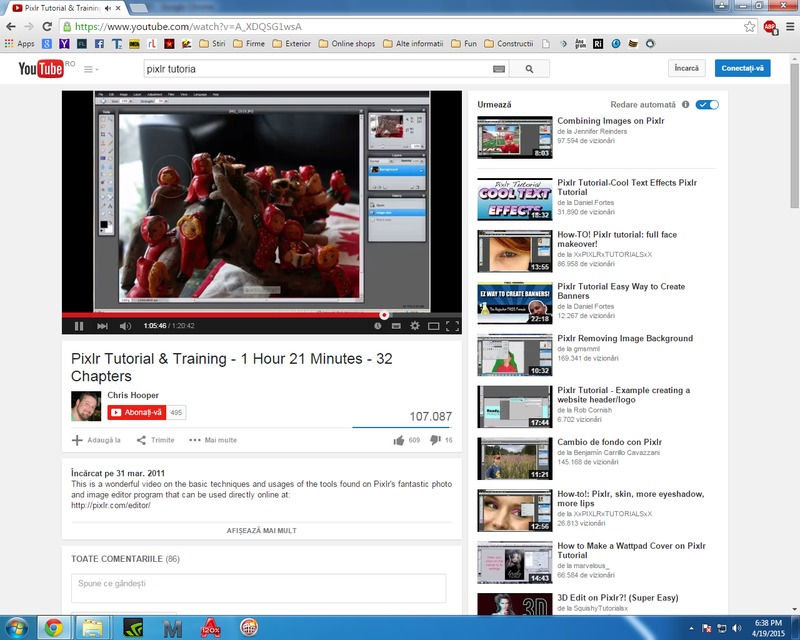Expand description with AFIȘEAZĂ MAI MULT
The width and height of the screenshot is (800, 640).
(x=262, y=530)
